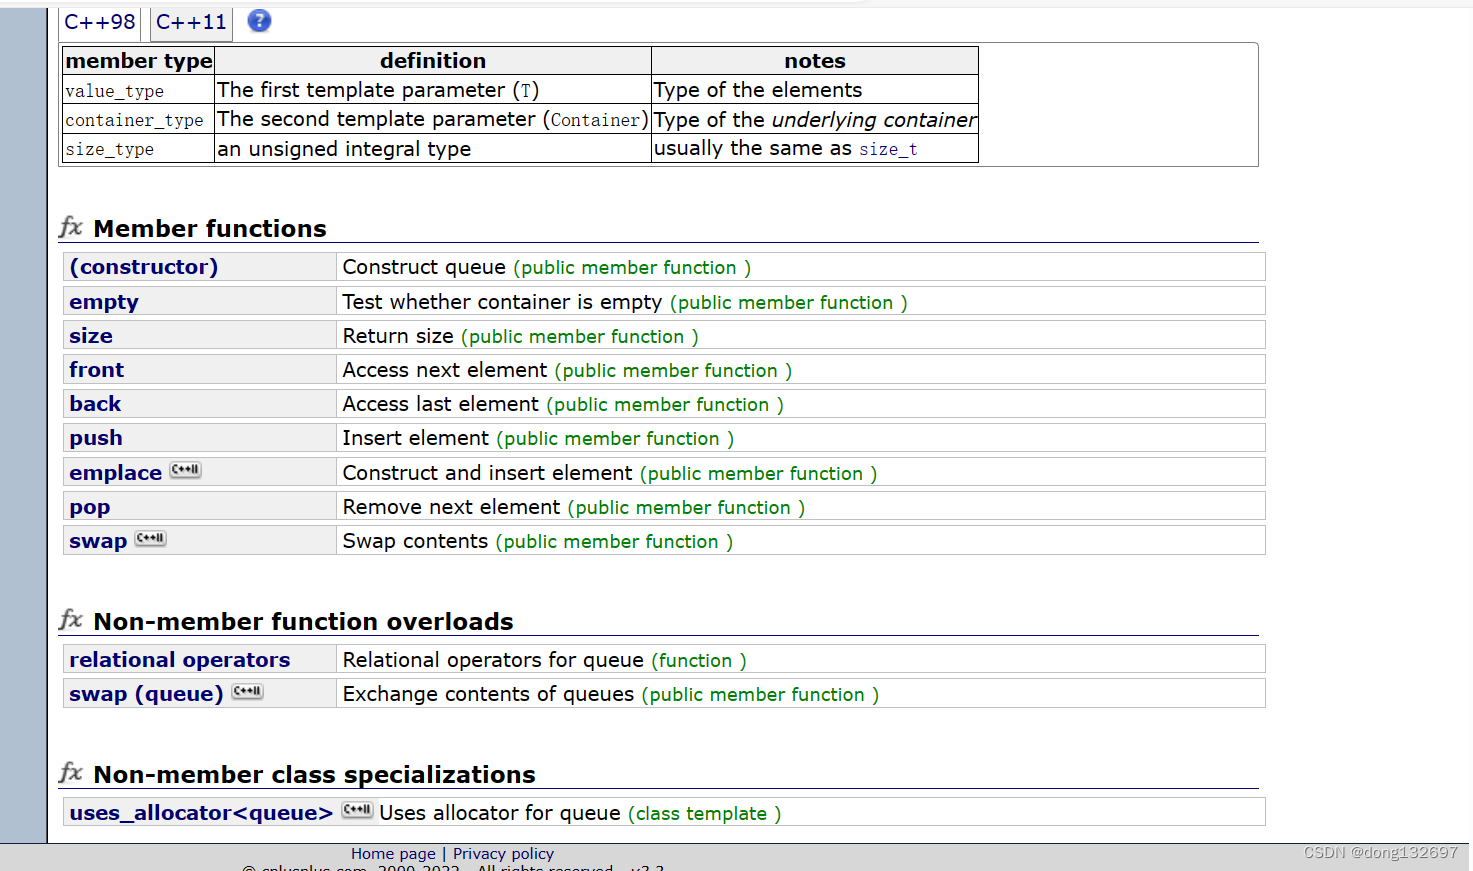This screenshot has width=1473, height=871.
Task: Click the 'member type' column header
Action: pos(138,61)
